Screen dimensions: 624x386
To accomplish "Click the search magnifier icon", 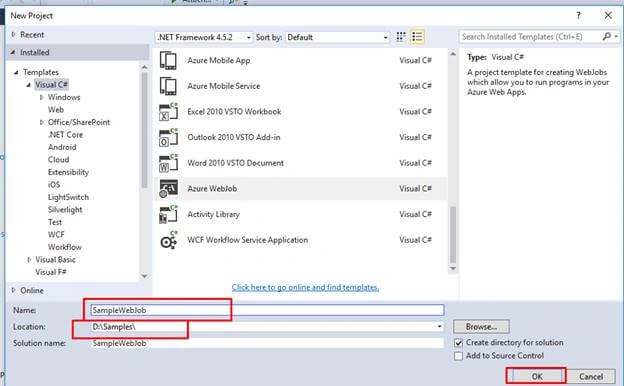I will [x=606, y=37].
